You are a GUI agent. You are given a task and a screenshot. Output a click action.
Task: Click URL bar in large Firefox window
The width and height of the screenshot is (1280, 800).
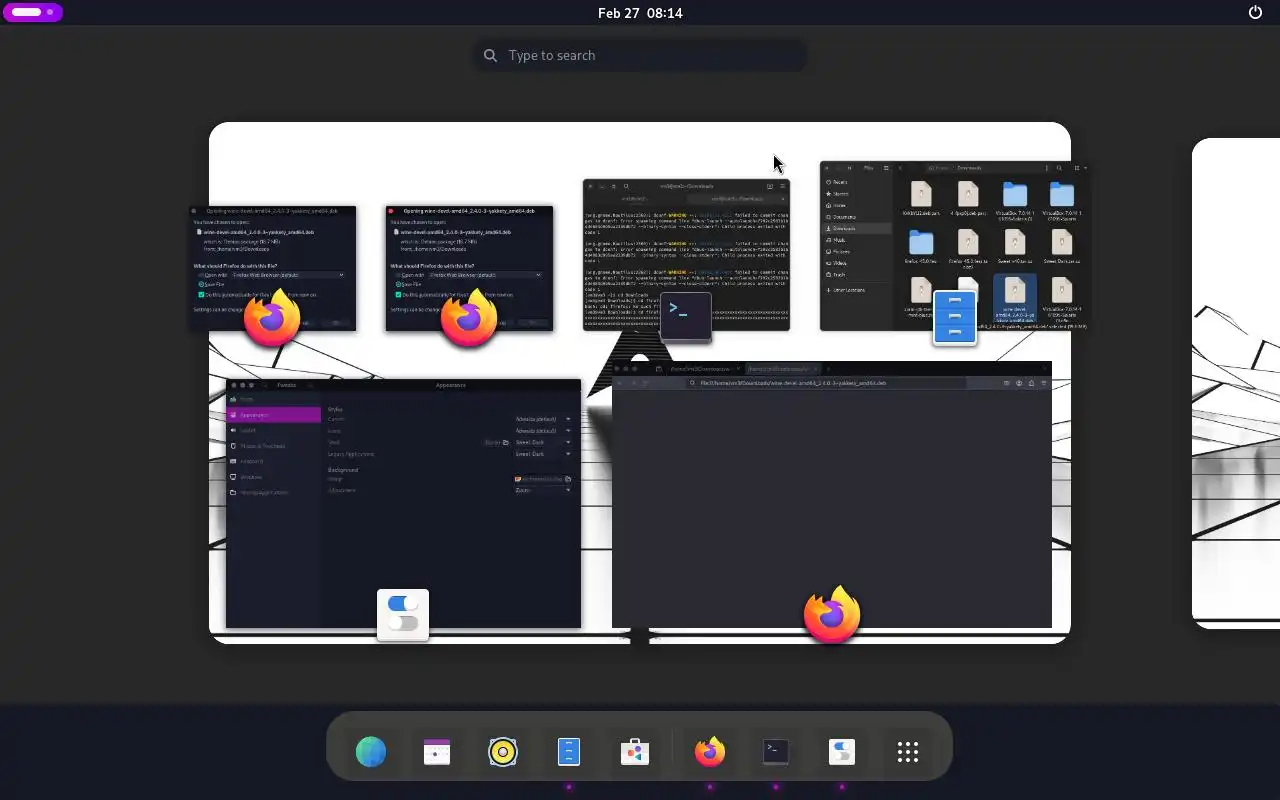(x=826, y=383)
